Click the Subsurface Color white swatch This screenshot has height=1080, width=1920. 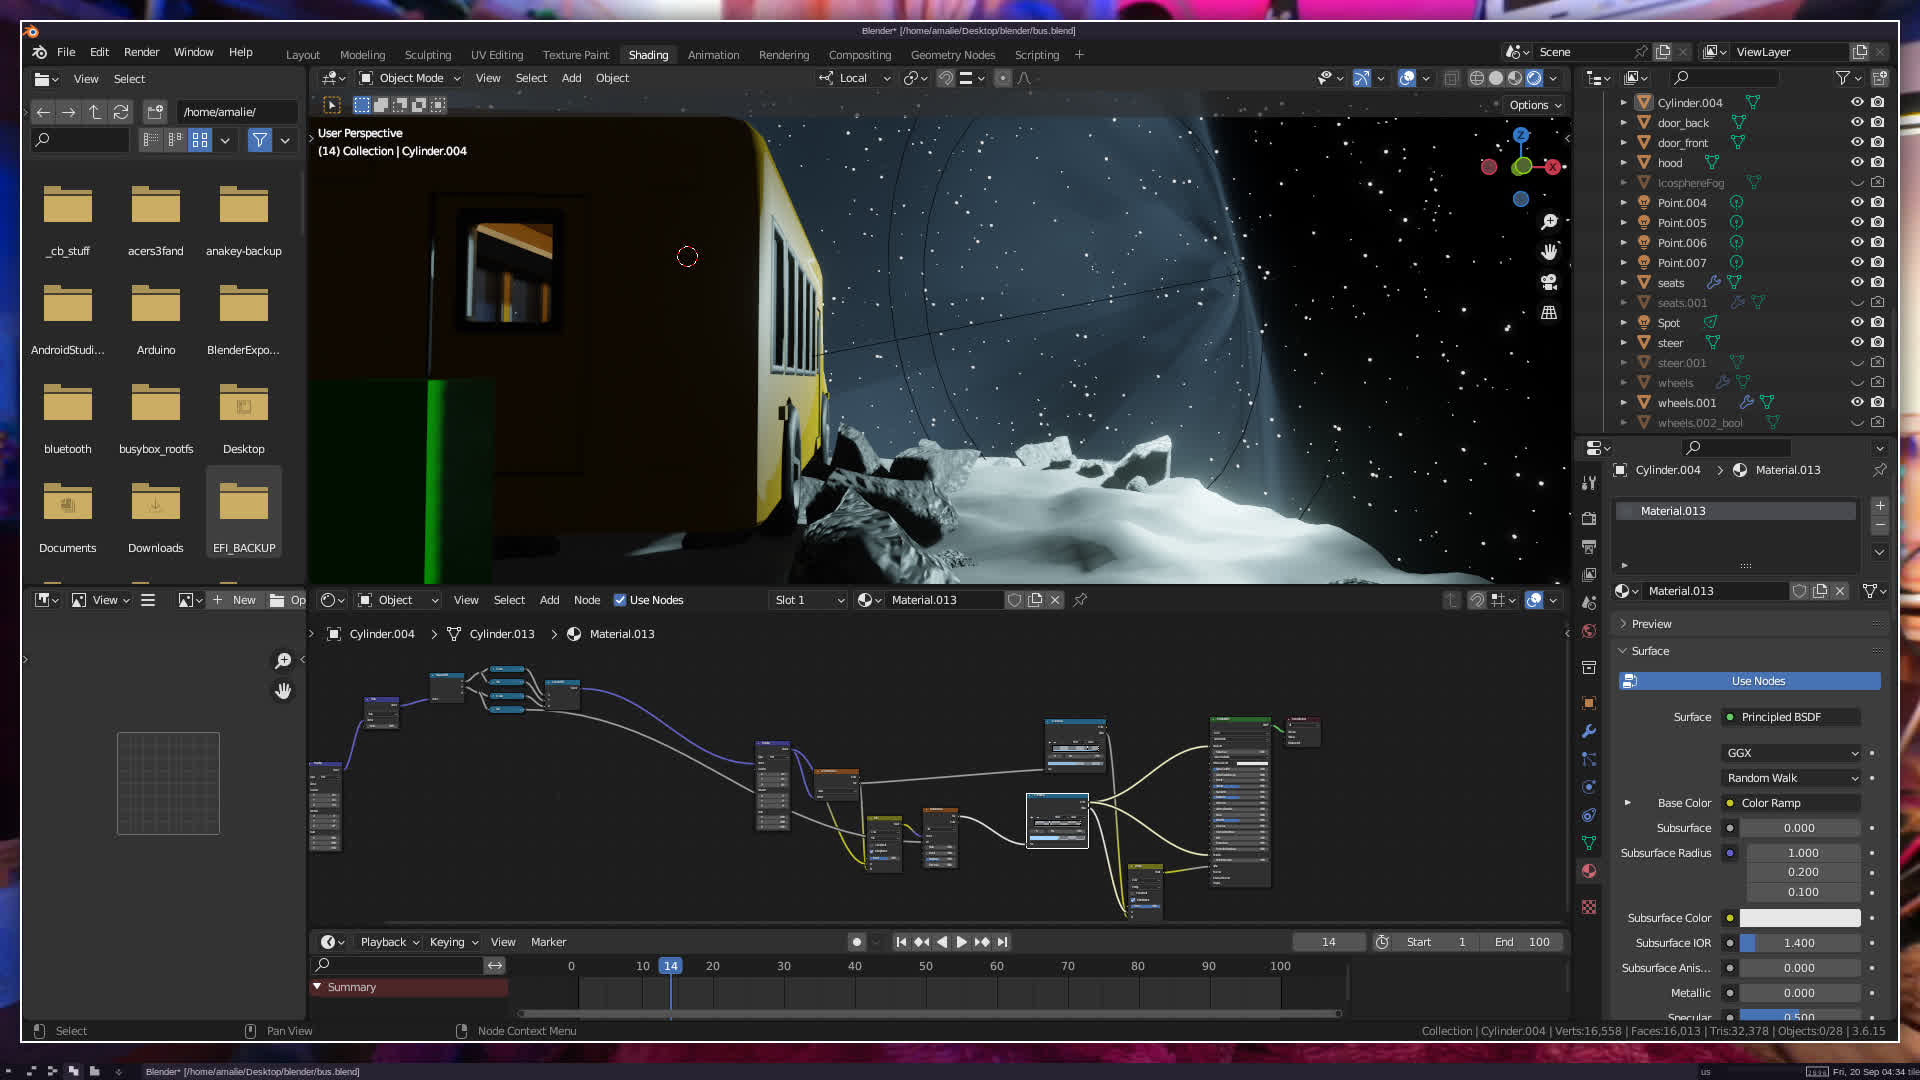(x=1799, y=918)
